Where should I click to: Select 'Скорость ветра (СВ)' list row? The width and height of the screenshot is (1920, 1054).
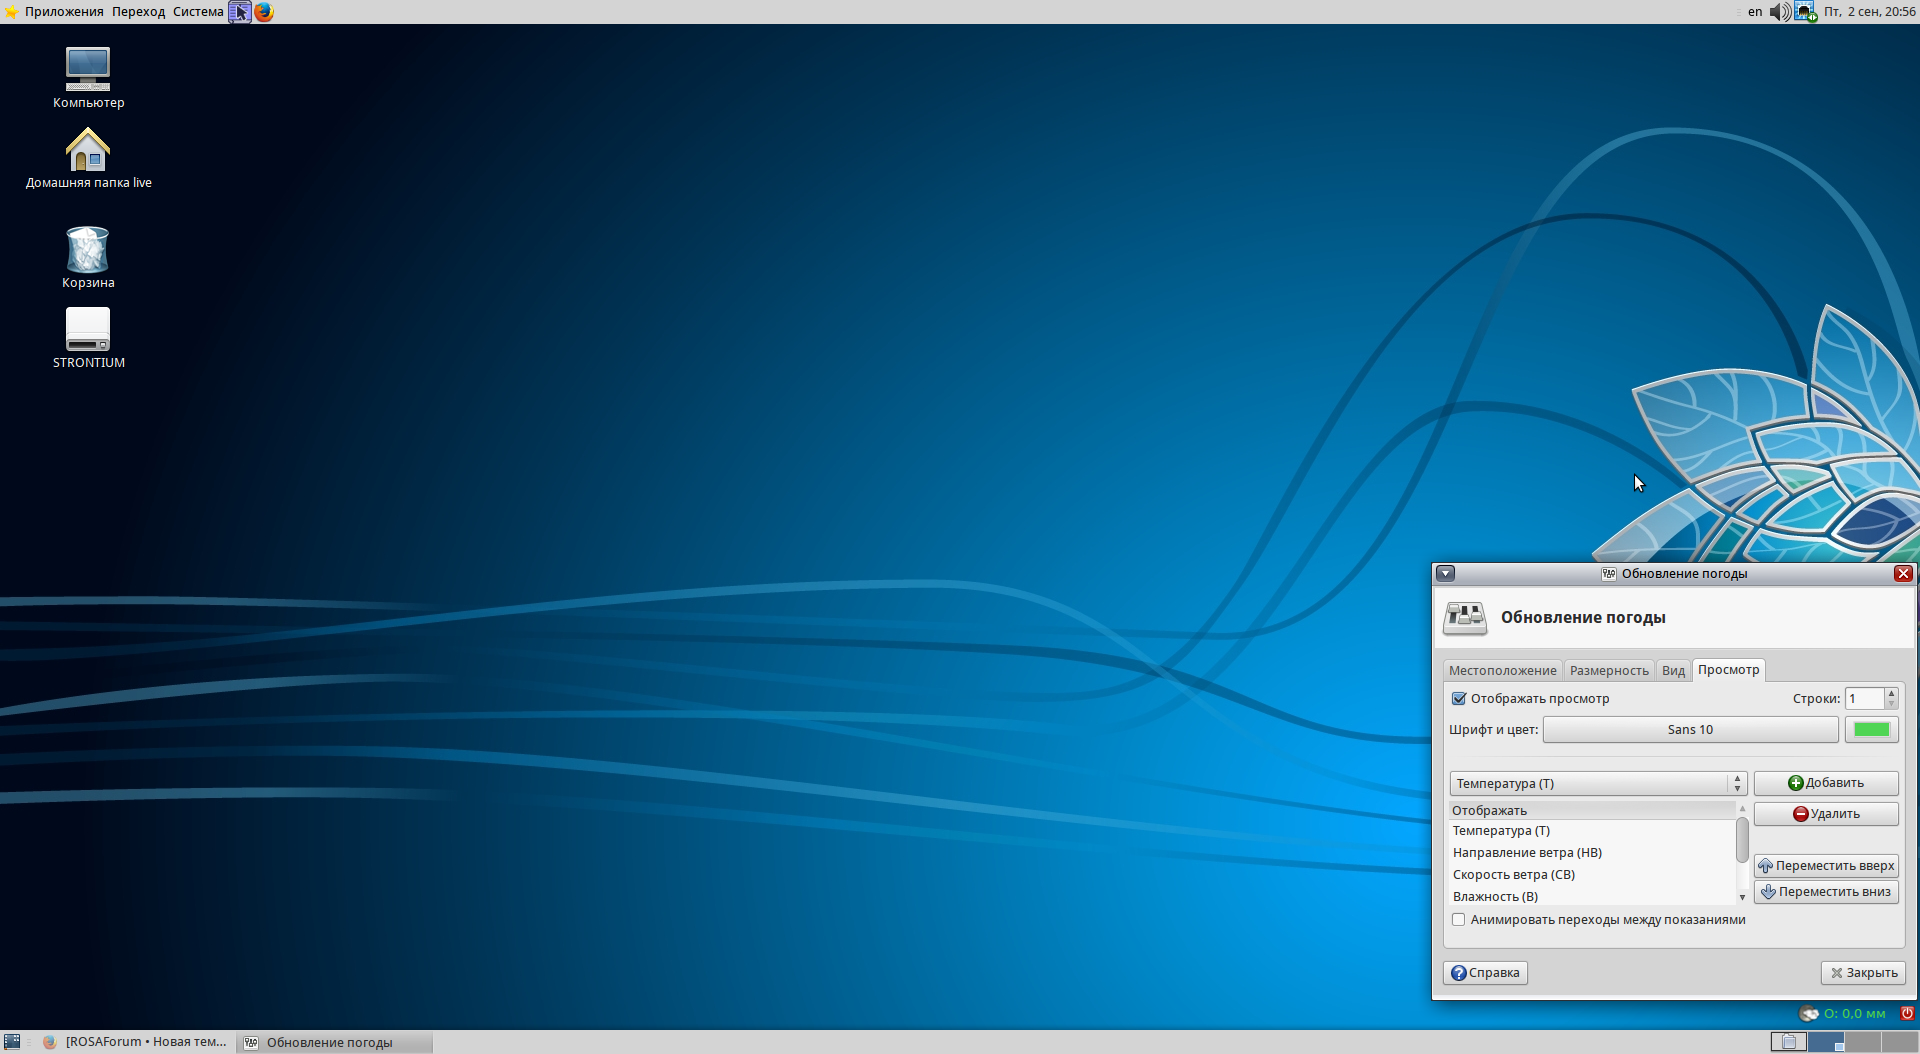click(1592, 874)
